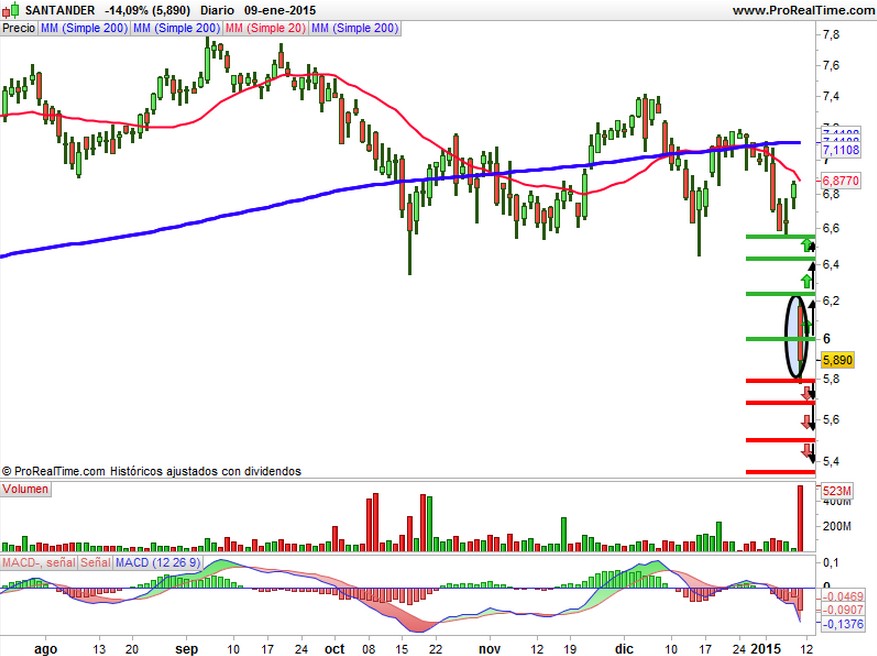Click the 20 date marker in August

point(132,649)
